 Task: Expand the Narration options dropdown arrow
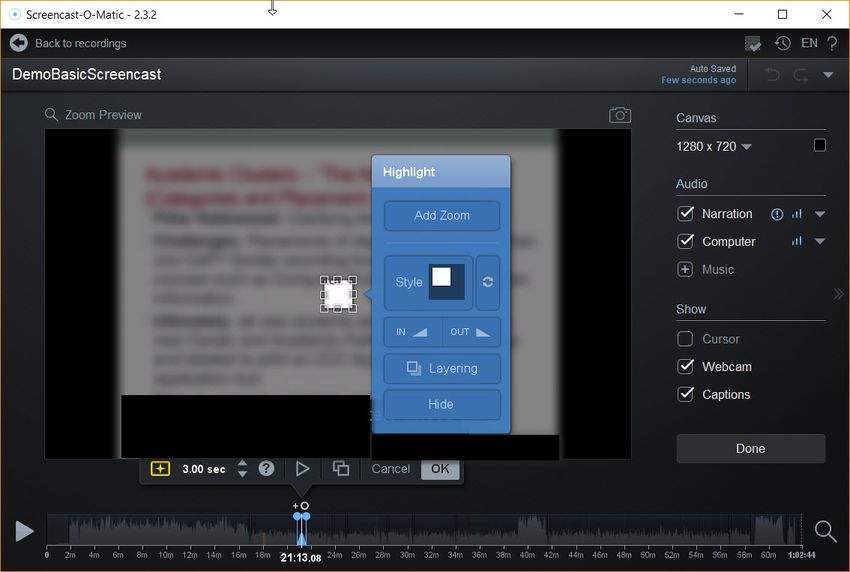pyautogui.click(x=820, y=214)
